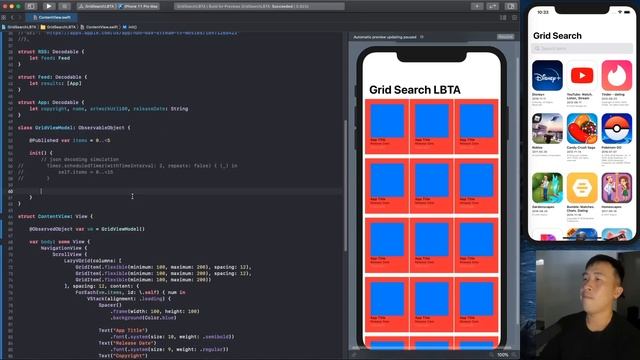The height and width of the screenshot is (360, 640).
Task: Click 'class GridViewModel: ObservableObject' line
Action: (x=74, y=128)
